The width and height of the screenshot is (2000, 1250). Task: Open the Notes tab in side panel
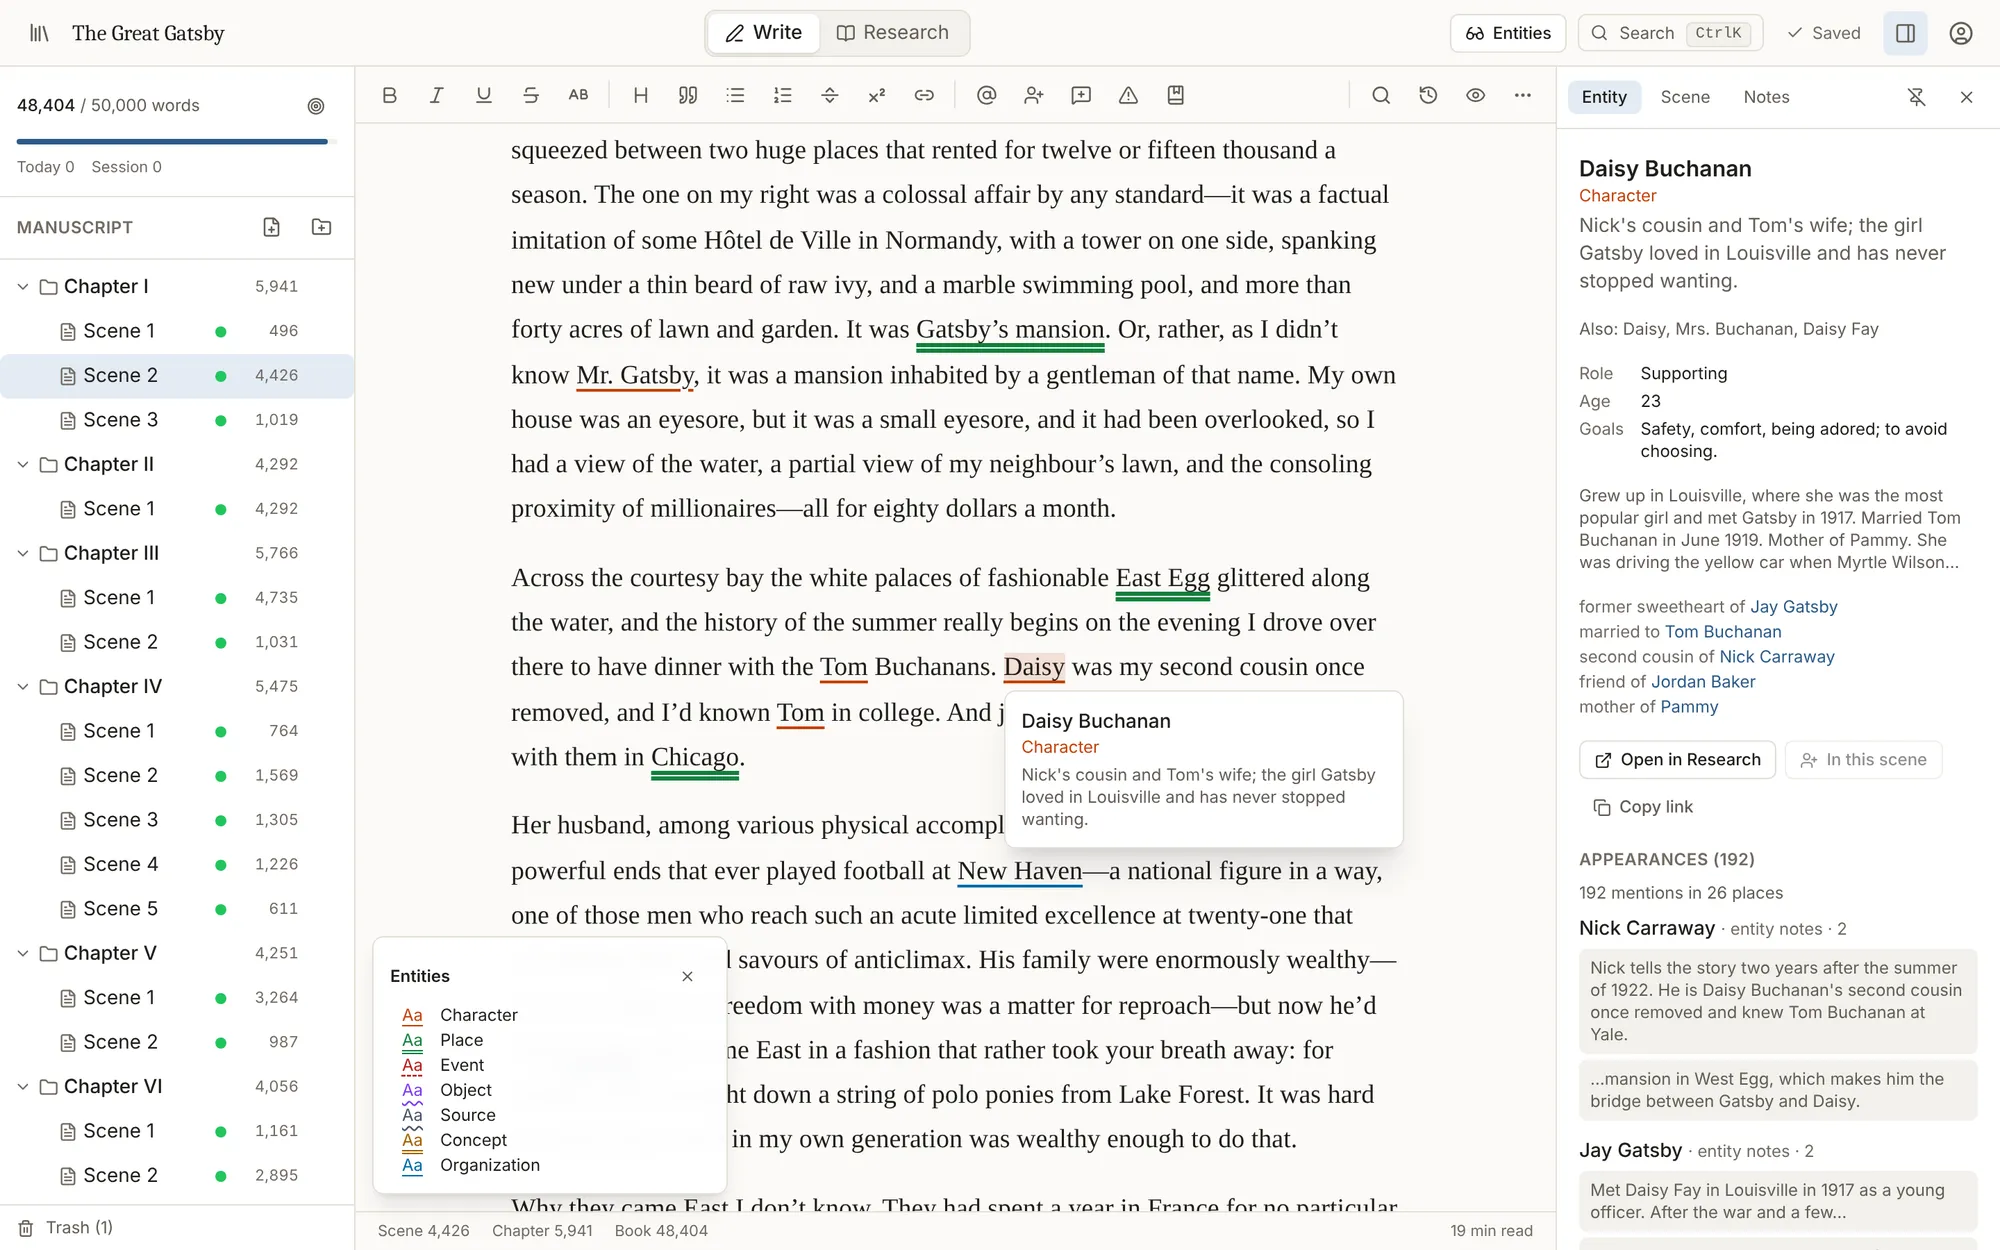click(x=1766, y=97)
